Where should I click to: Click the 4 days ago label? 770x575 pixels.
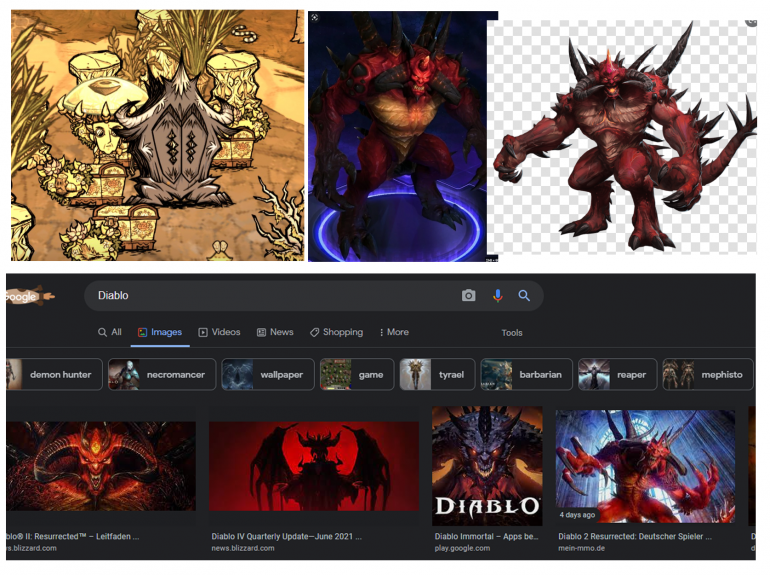(578, 515)
